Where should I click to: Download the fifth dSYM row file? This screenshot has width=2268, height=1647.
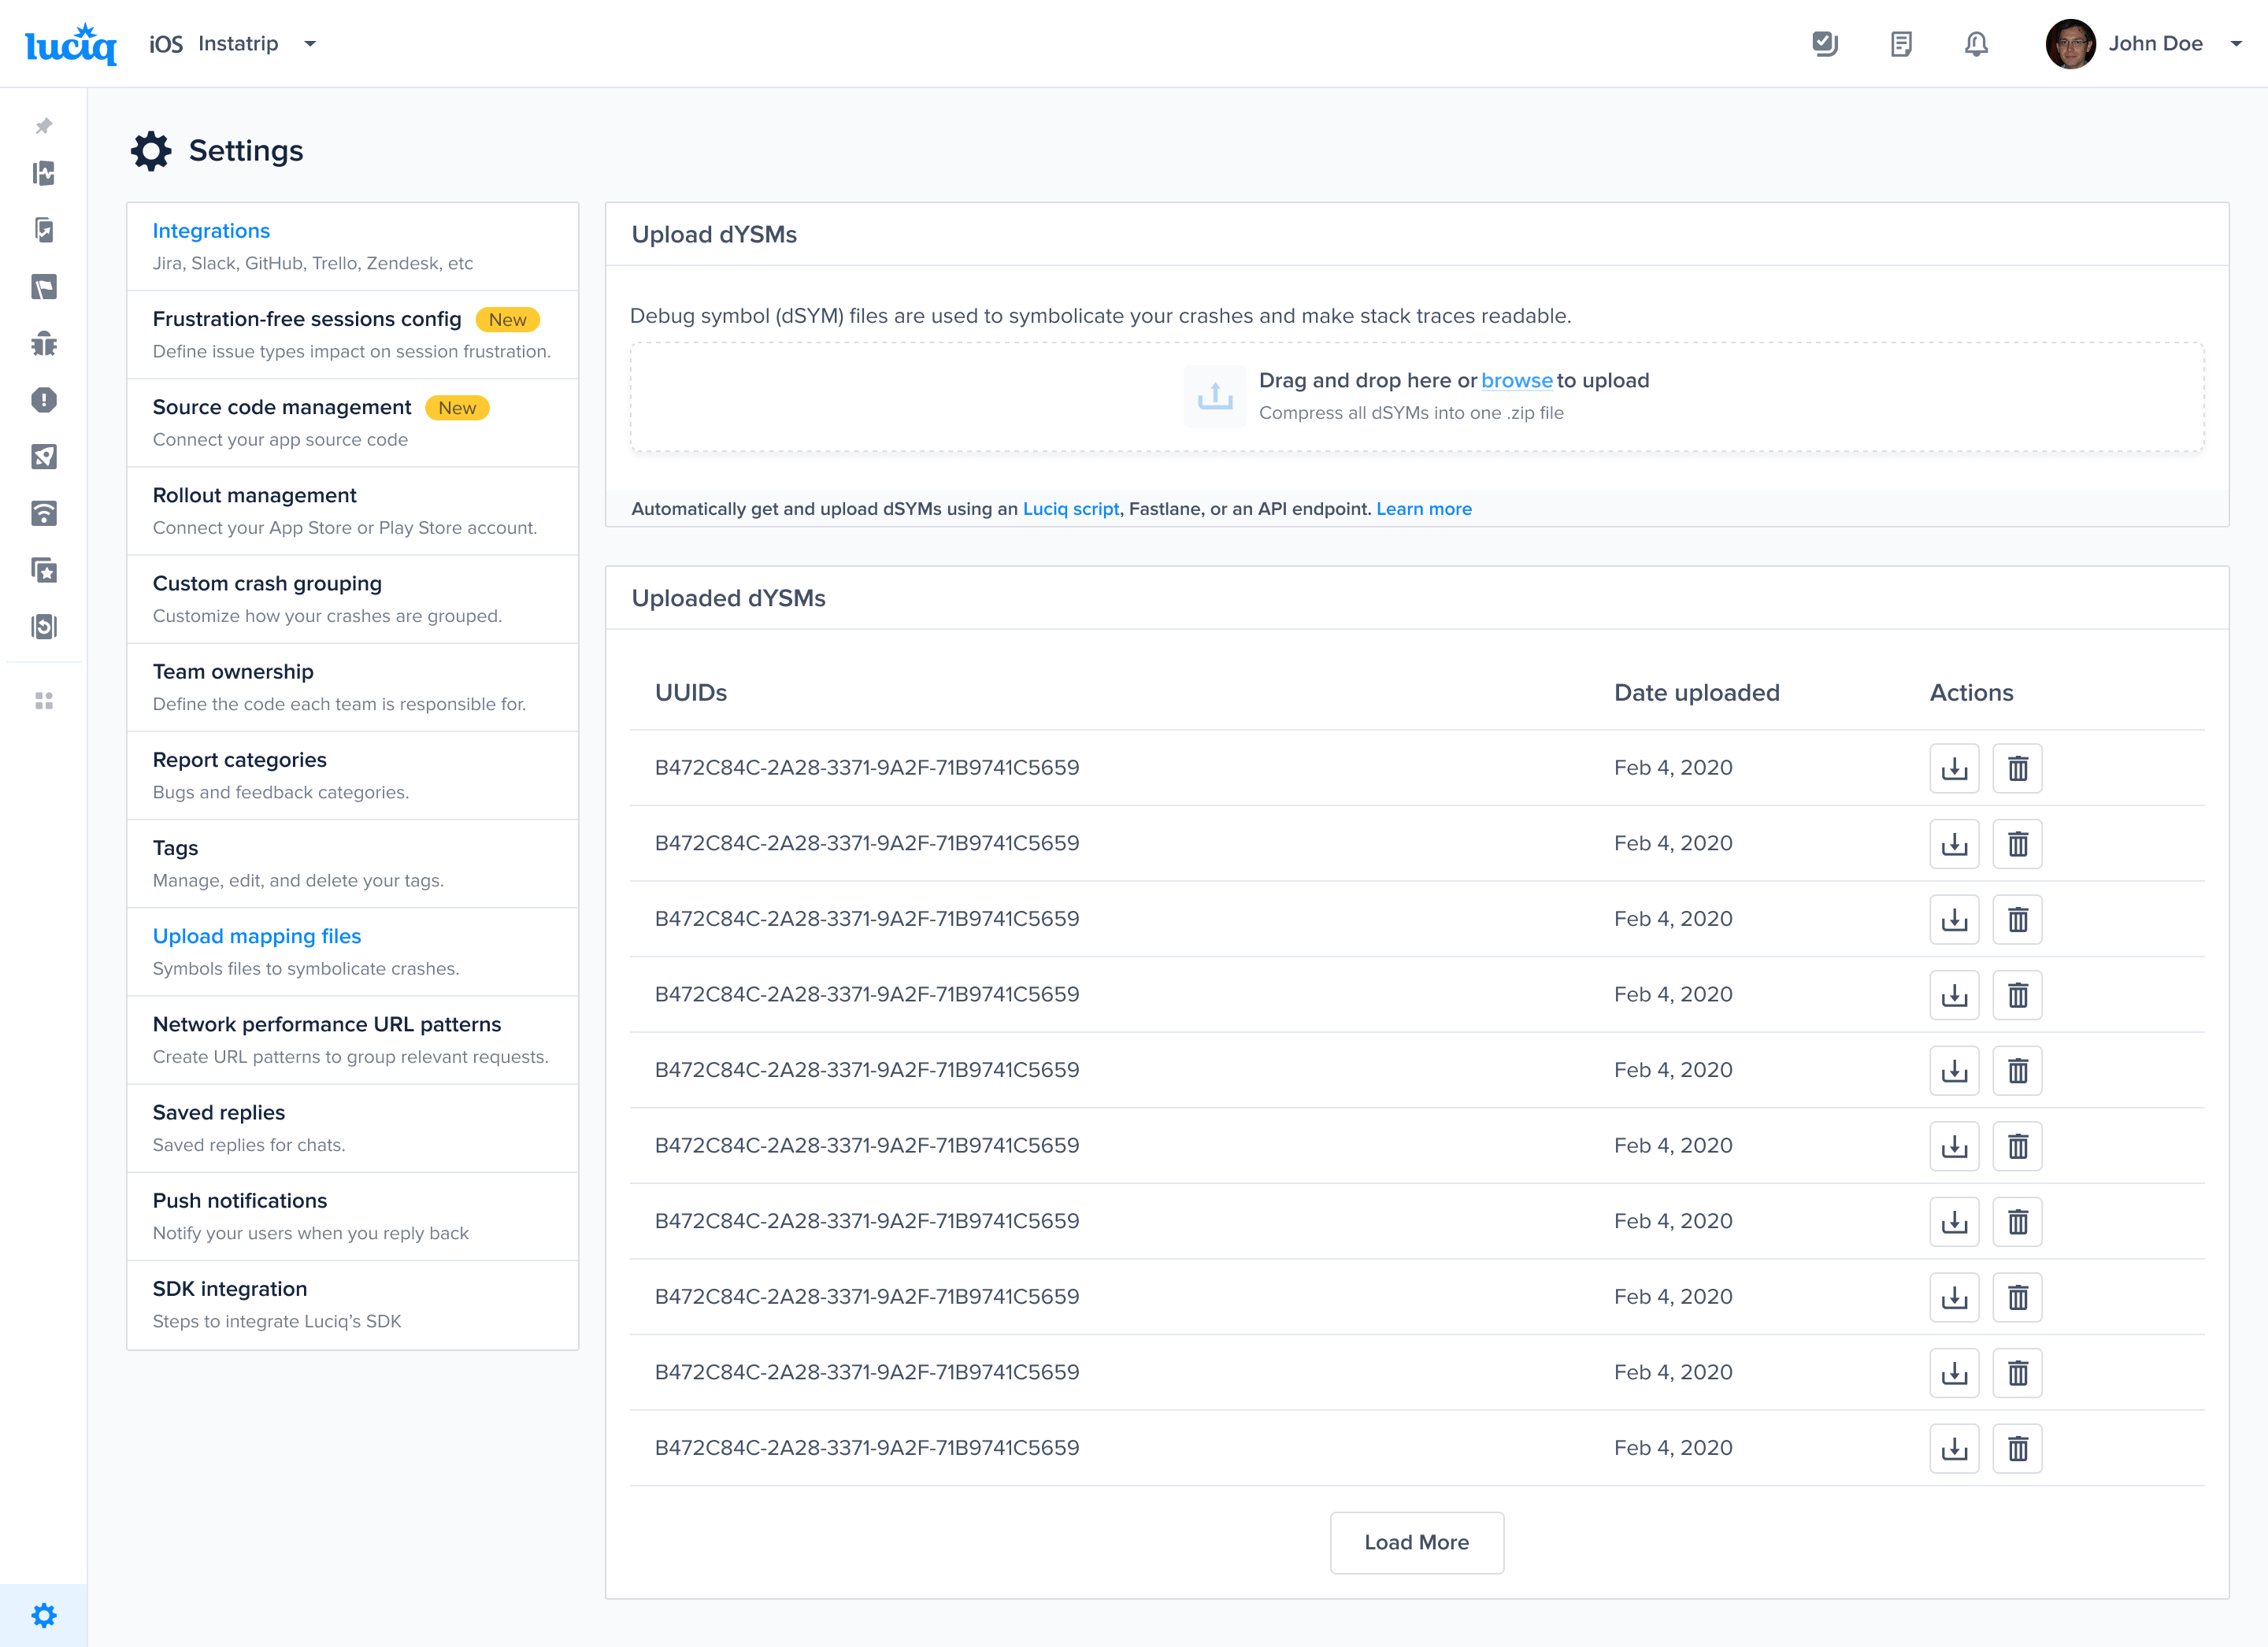click(1954, 1070)
